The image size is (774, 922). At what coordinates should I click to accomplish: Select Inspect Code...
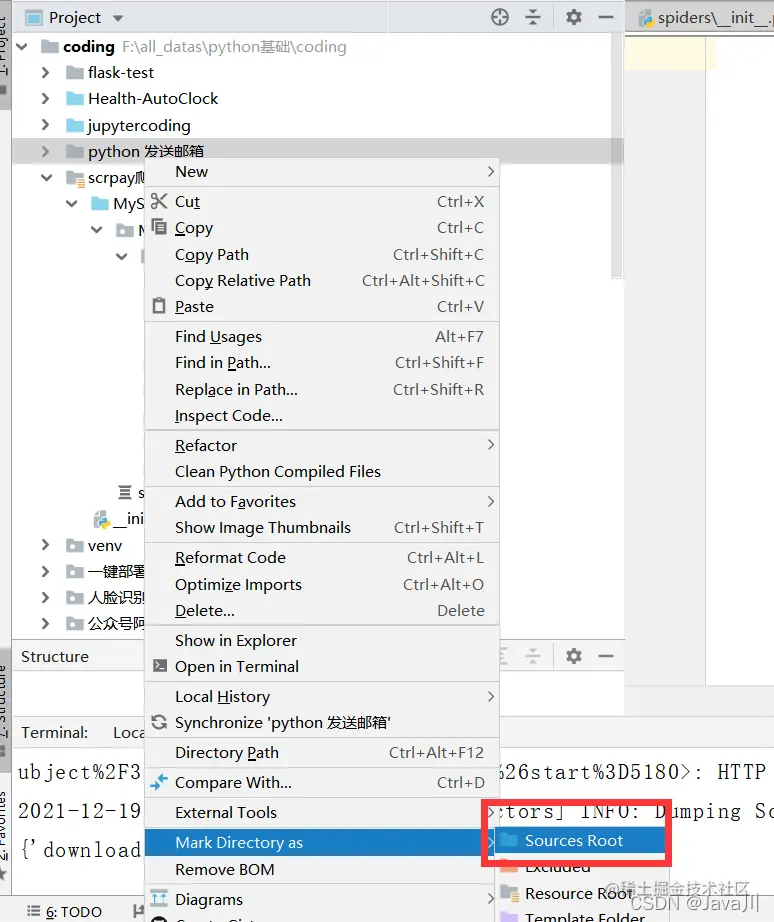coord(322,416)
